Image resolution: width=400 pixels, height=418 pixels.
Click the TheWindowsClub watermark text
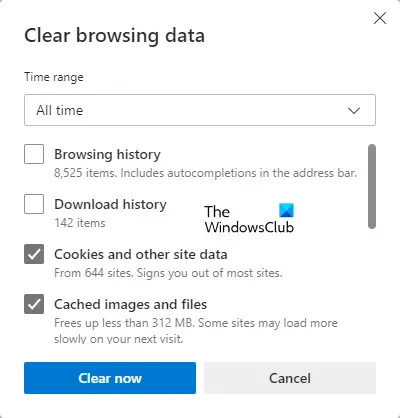click(249, 219)
